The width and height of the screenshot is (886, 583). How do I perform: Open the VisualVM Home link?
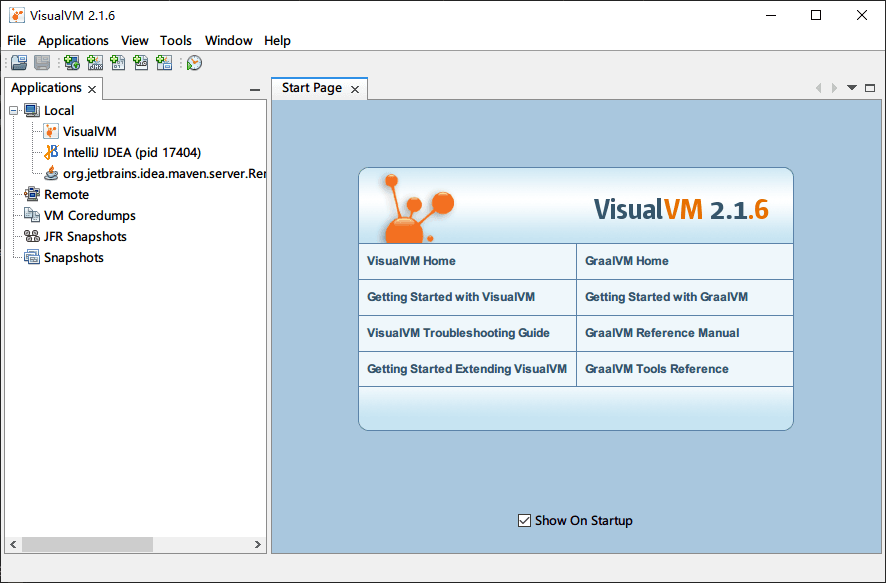click(x=411, y=261)
